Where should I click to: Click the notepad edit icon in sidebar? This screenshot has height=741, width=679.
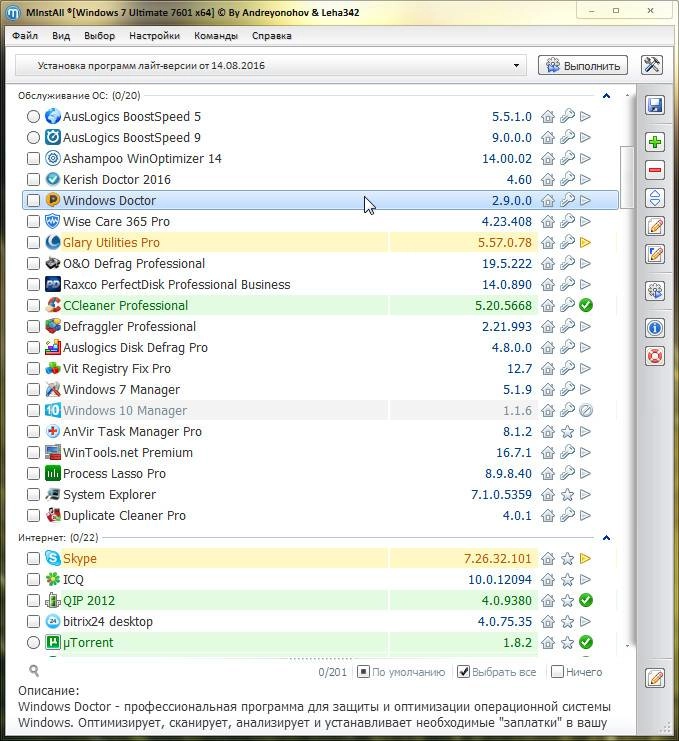(x=655, y=226)
